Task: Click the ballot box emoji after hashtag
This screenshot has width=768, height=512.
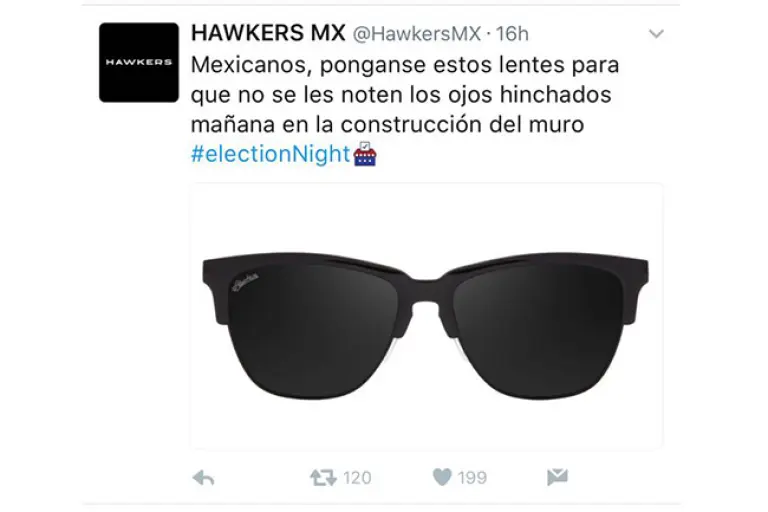Action: coord(365,154)
